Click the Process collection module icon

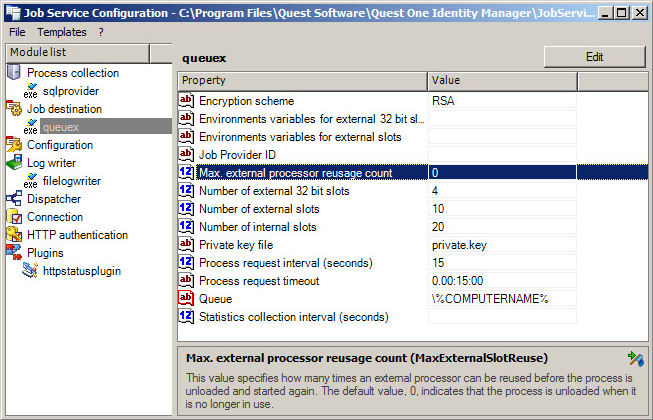pos(14,72)
